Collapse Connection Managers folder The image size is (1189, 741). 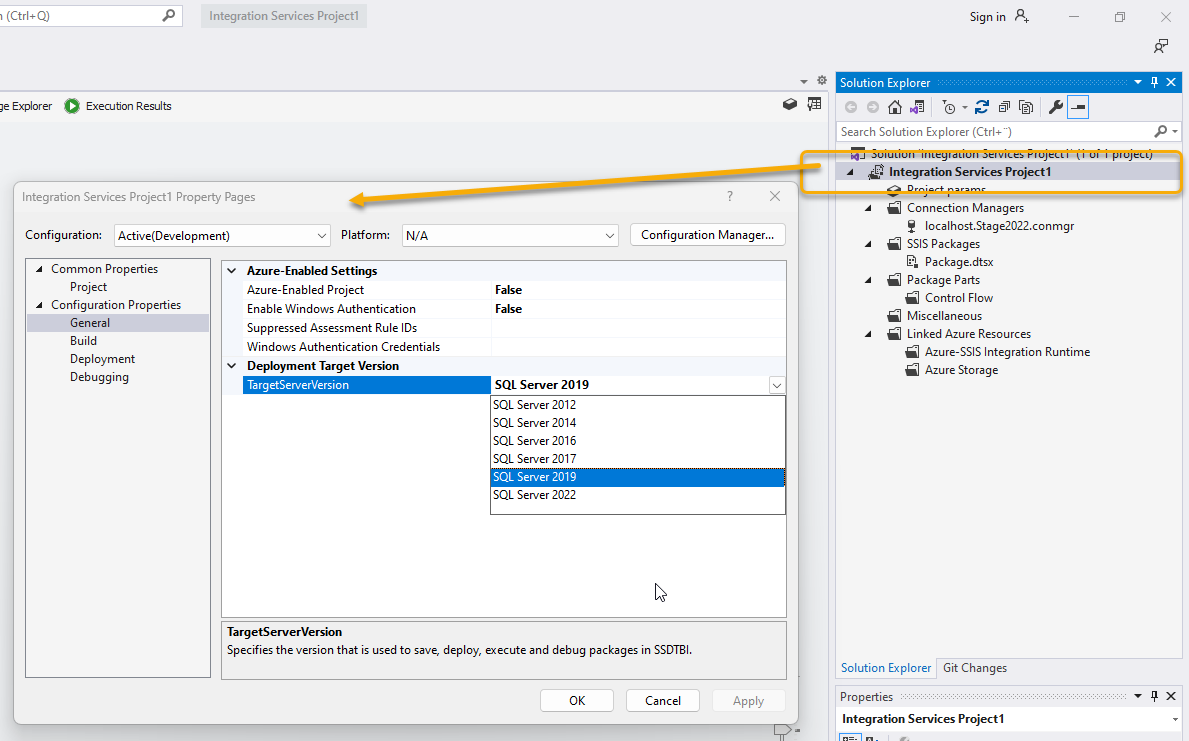tap(869, 209)
